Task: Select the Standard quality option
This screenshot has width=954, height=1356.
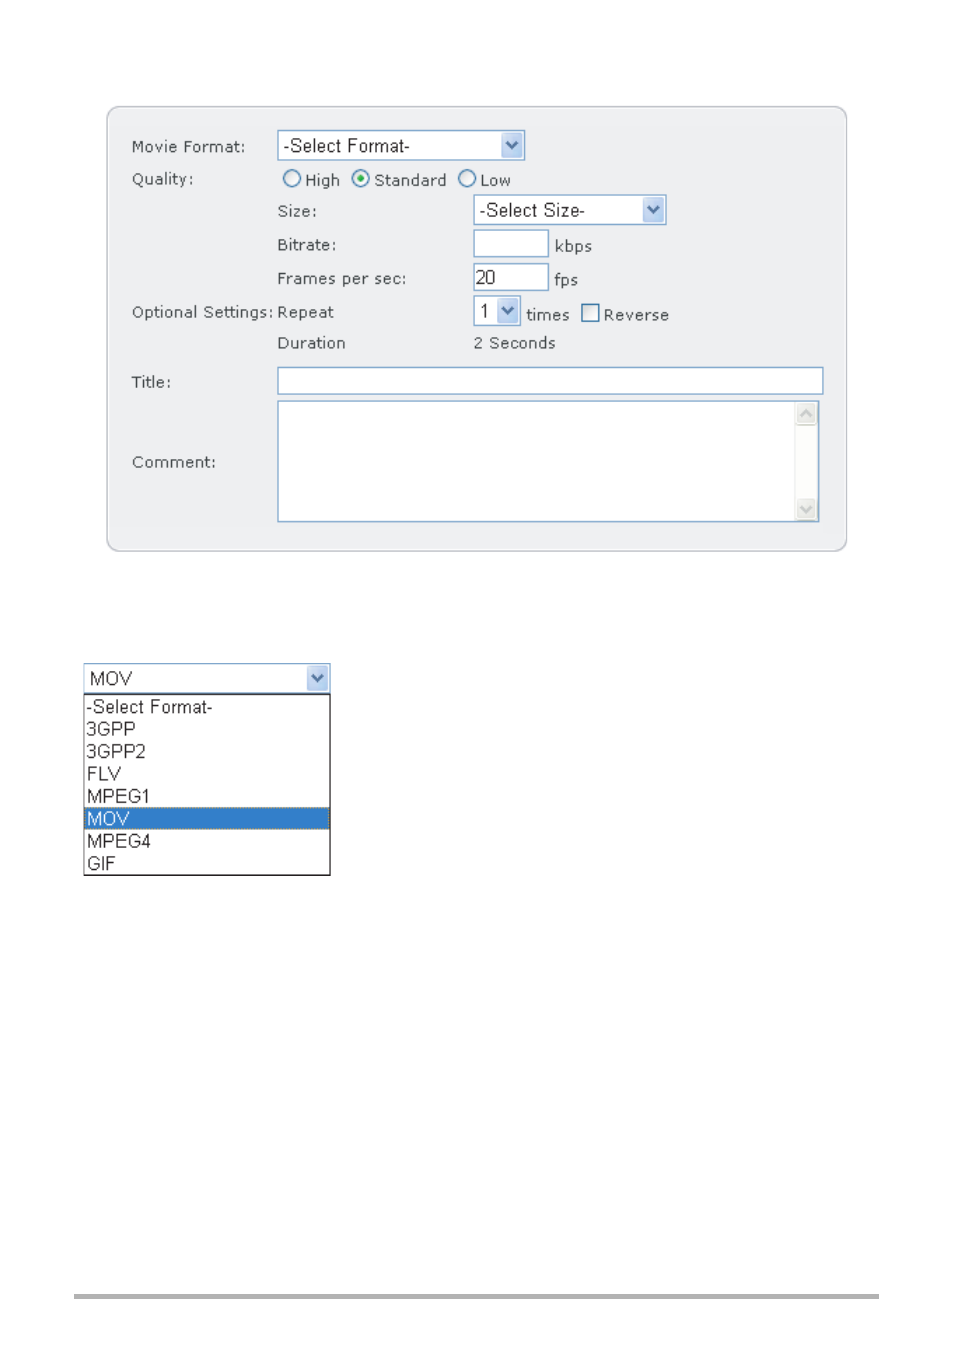Action: [x=361, y=179]
